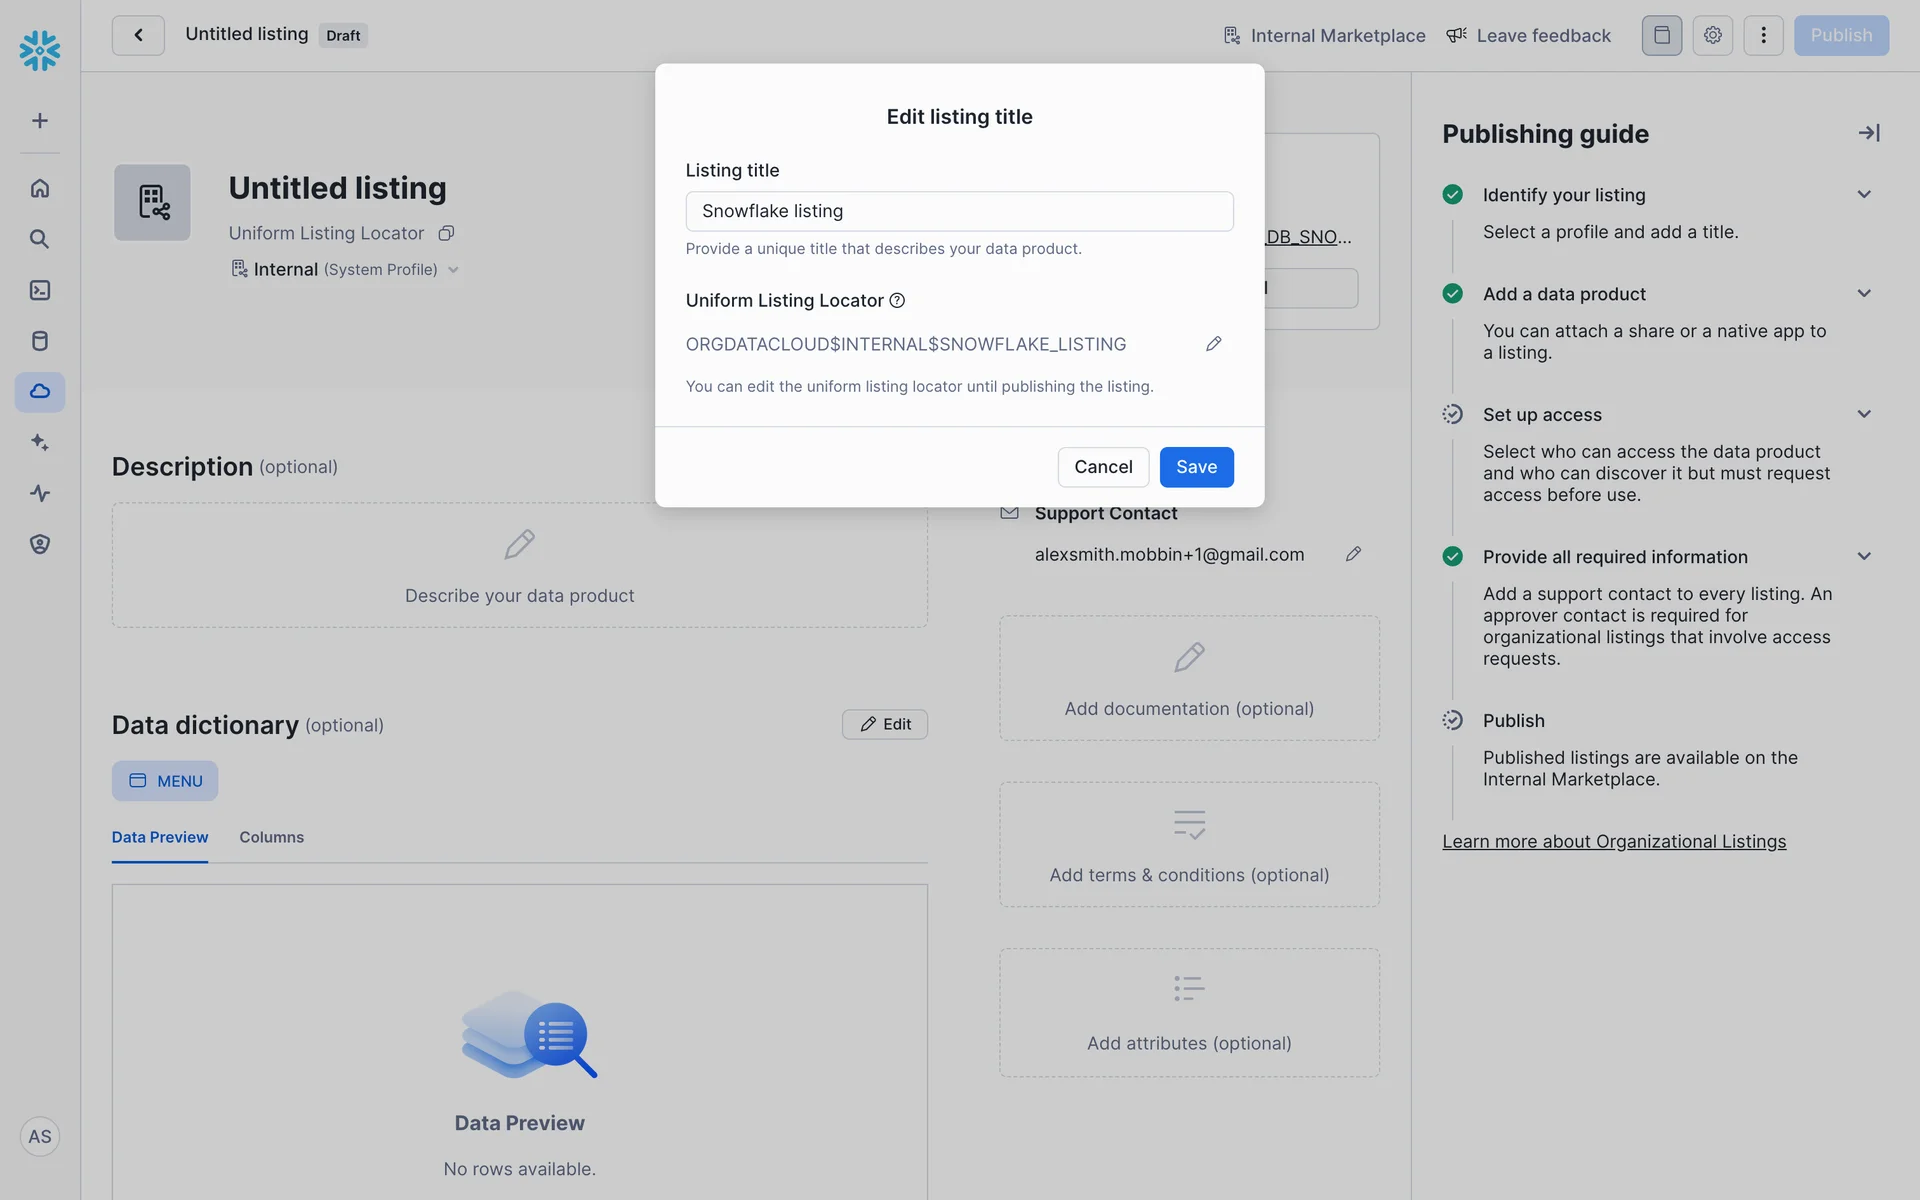Screen dimensions: 1920x1200
Task: Open Learn more about Organizational Listings link
Action: [x=1613, y=842]
